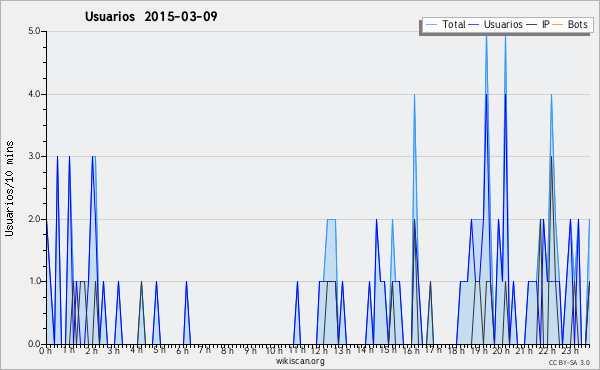Click the '23 h' x-axis label

click(x=570, y=350)
